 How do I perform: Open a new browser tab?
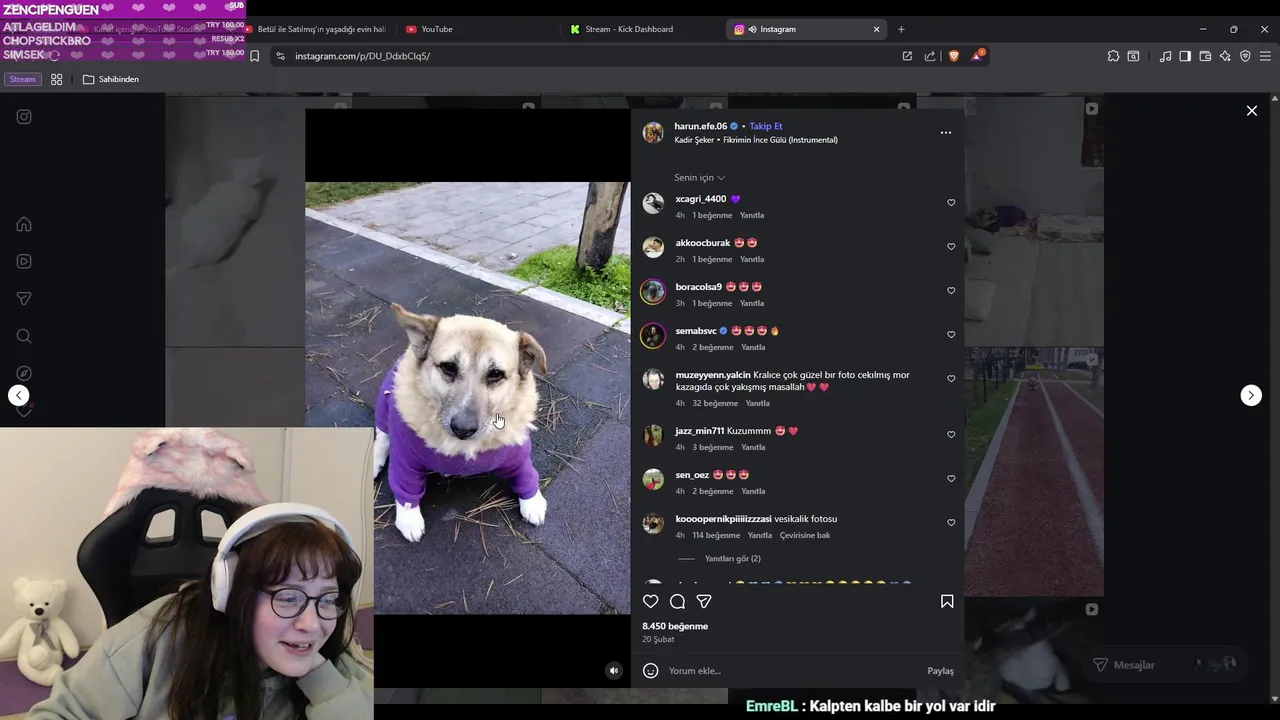[901, 29]
